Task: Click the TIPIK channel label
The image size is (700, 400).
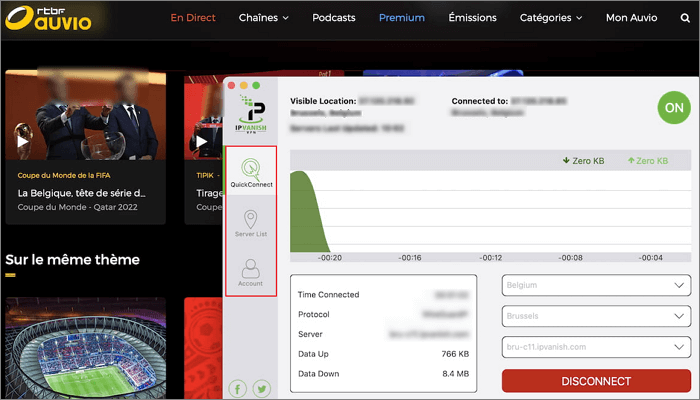Action: 205,175
